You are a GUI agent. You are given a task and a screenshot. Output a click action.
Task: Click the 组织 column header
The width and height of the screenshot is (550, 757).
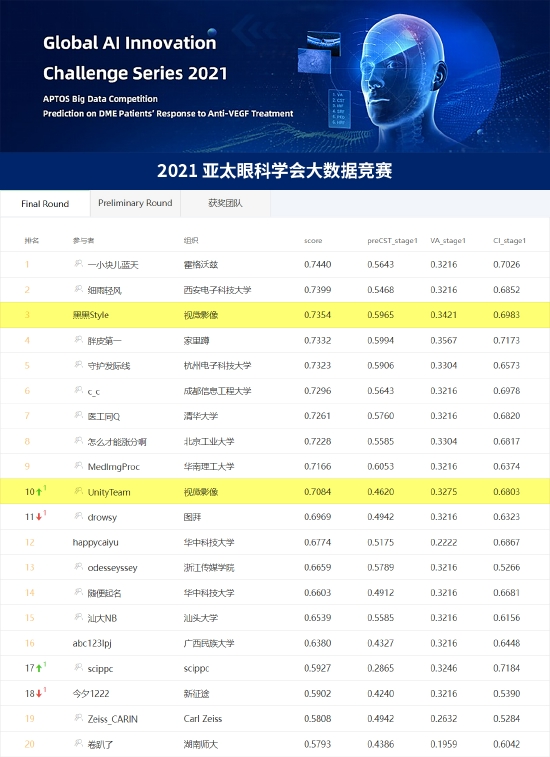point(191,240)
